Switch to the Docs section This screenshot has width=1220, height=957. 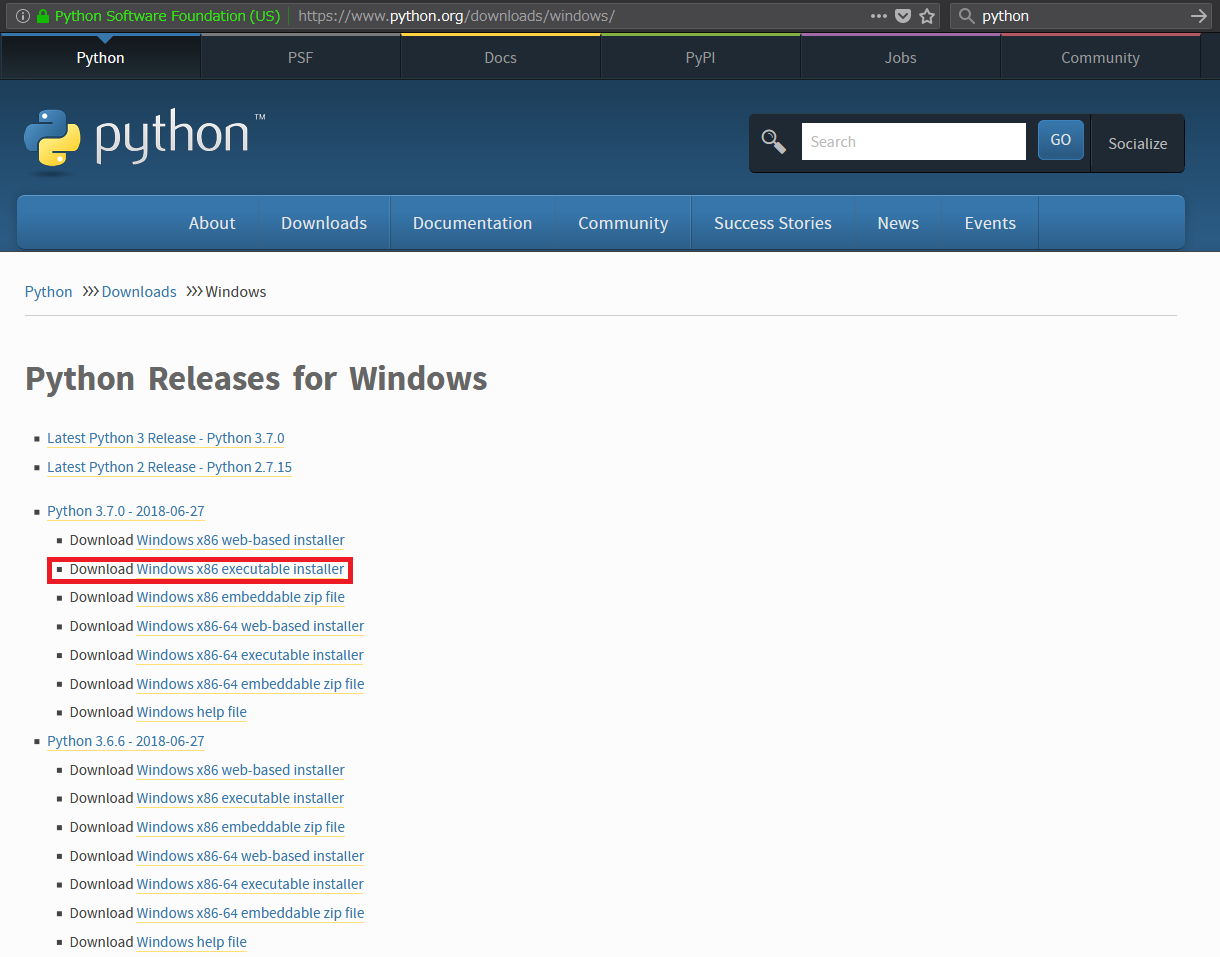click(x=500, y=57)
